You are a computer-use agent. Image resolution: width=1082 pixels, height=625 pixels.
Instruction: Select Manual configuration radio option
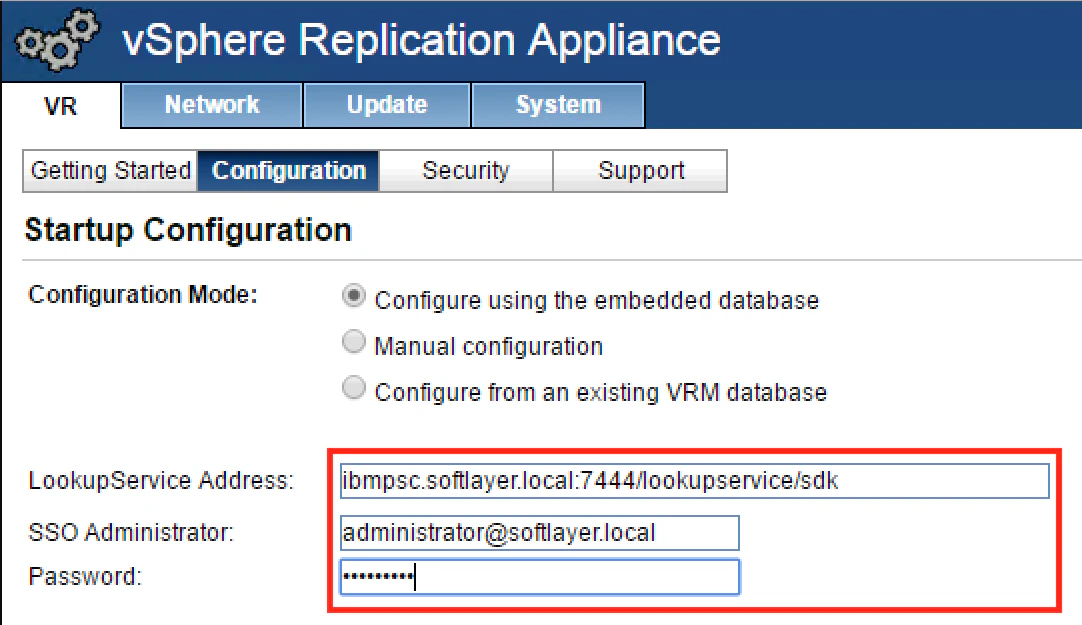tap(354, 342)
